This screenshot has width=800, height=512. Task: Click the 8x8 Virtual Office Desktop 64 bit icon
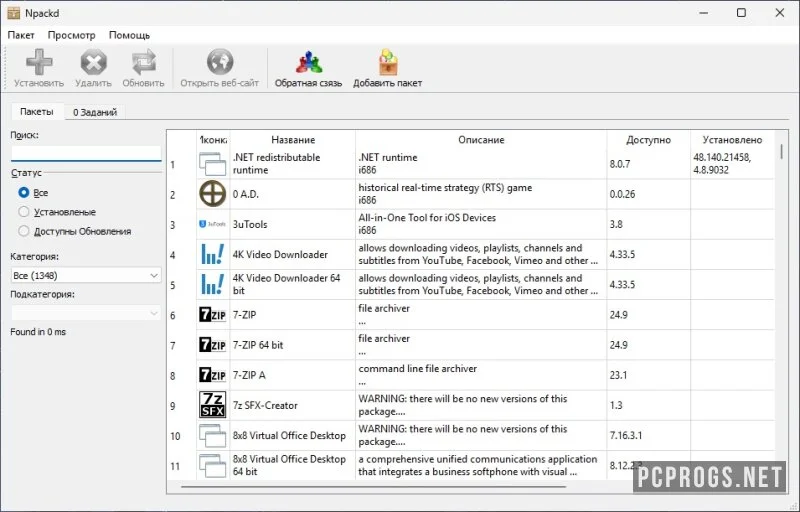pos(212,465)
